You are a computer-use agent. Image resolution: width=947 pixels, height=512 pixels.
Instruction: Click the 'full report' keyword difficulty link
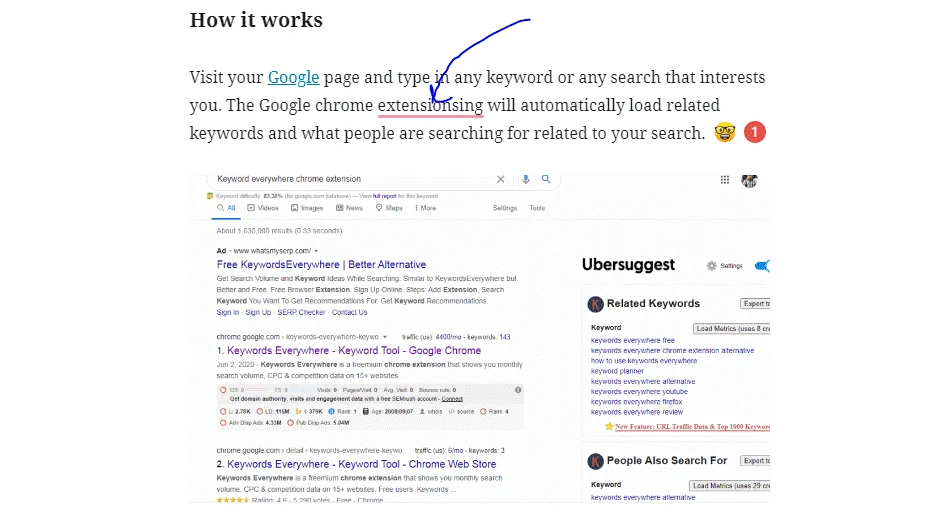click(x=384, y=196)
